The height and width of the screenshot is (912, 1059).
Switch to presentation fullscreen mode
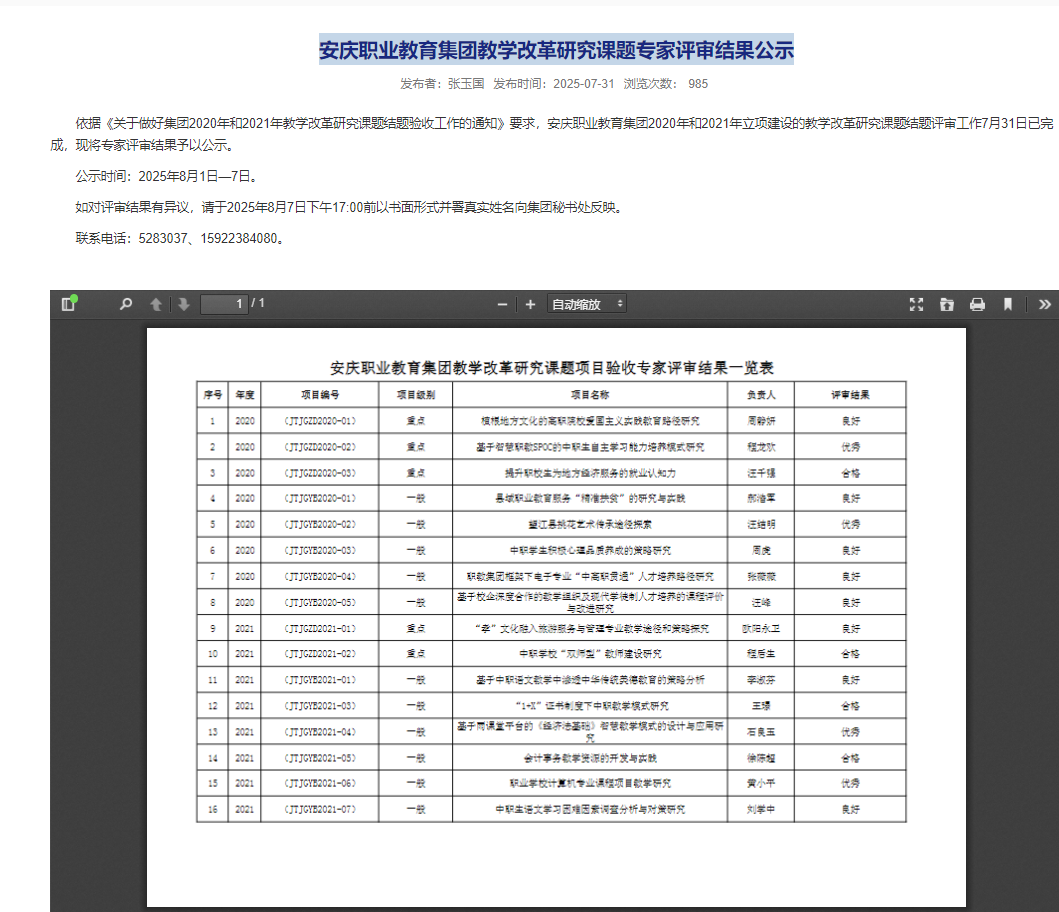click(916, 305)
